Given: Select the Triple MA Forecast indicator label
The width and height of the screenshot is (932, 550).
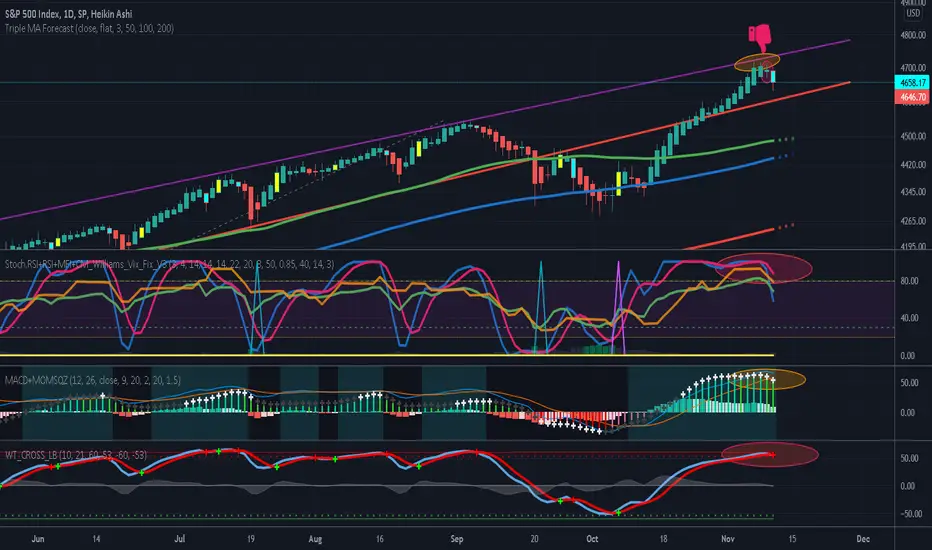Looking at the screenshot, I should pos(89,28).
